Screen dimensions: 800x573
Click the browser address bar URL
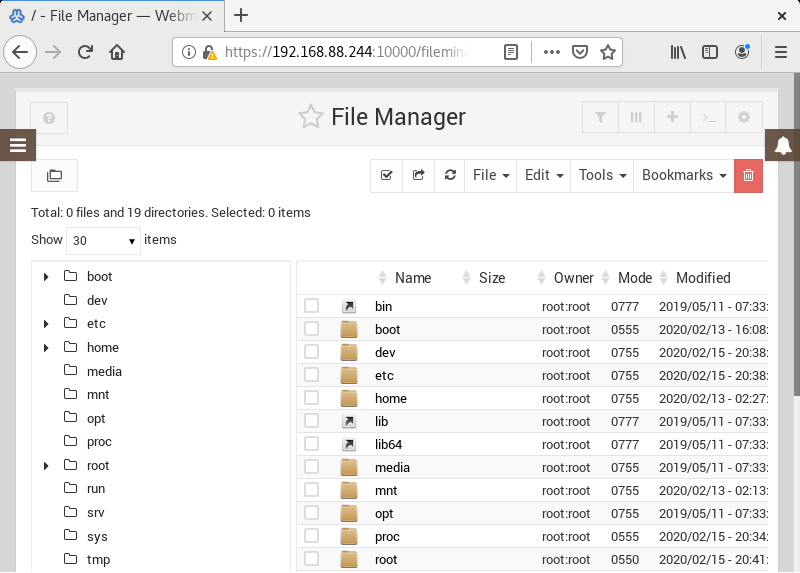pyautogui.click(x=345, y=52)
